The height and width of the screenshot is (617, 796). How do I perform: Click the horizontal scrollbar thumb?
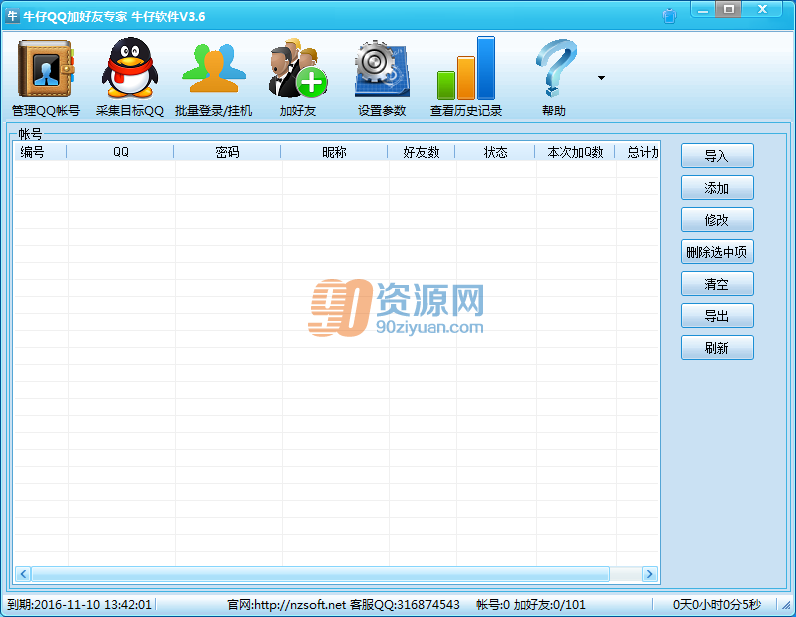[320, 574]
